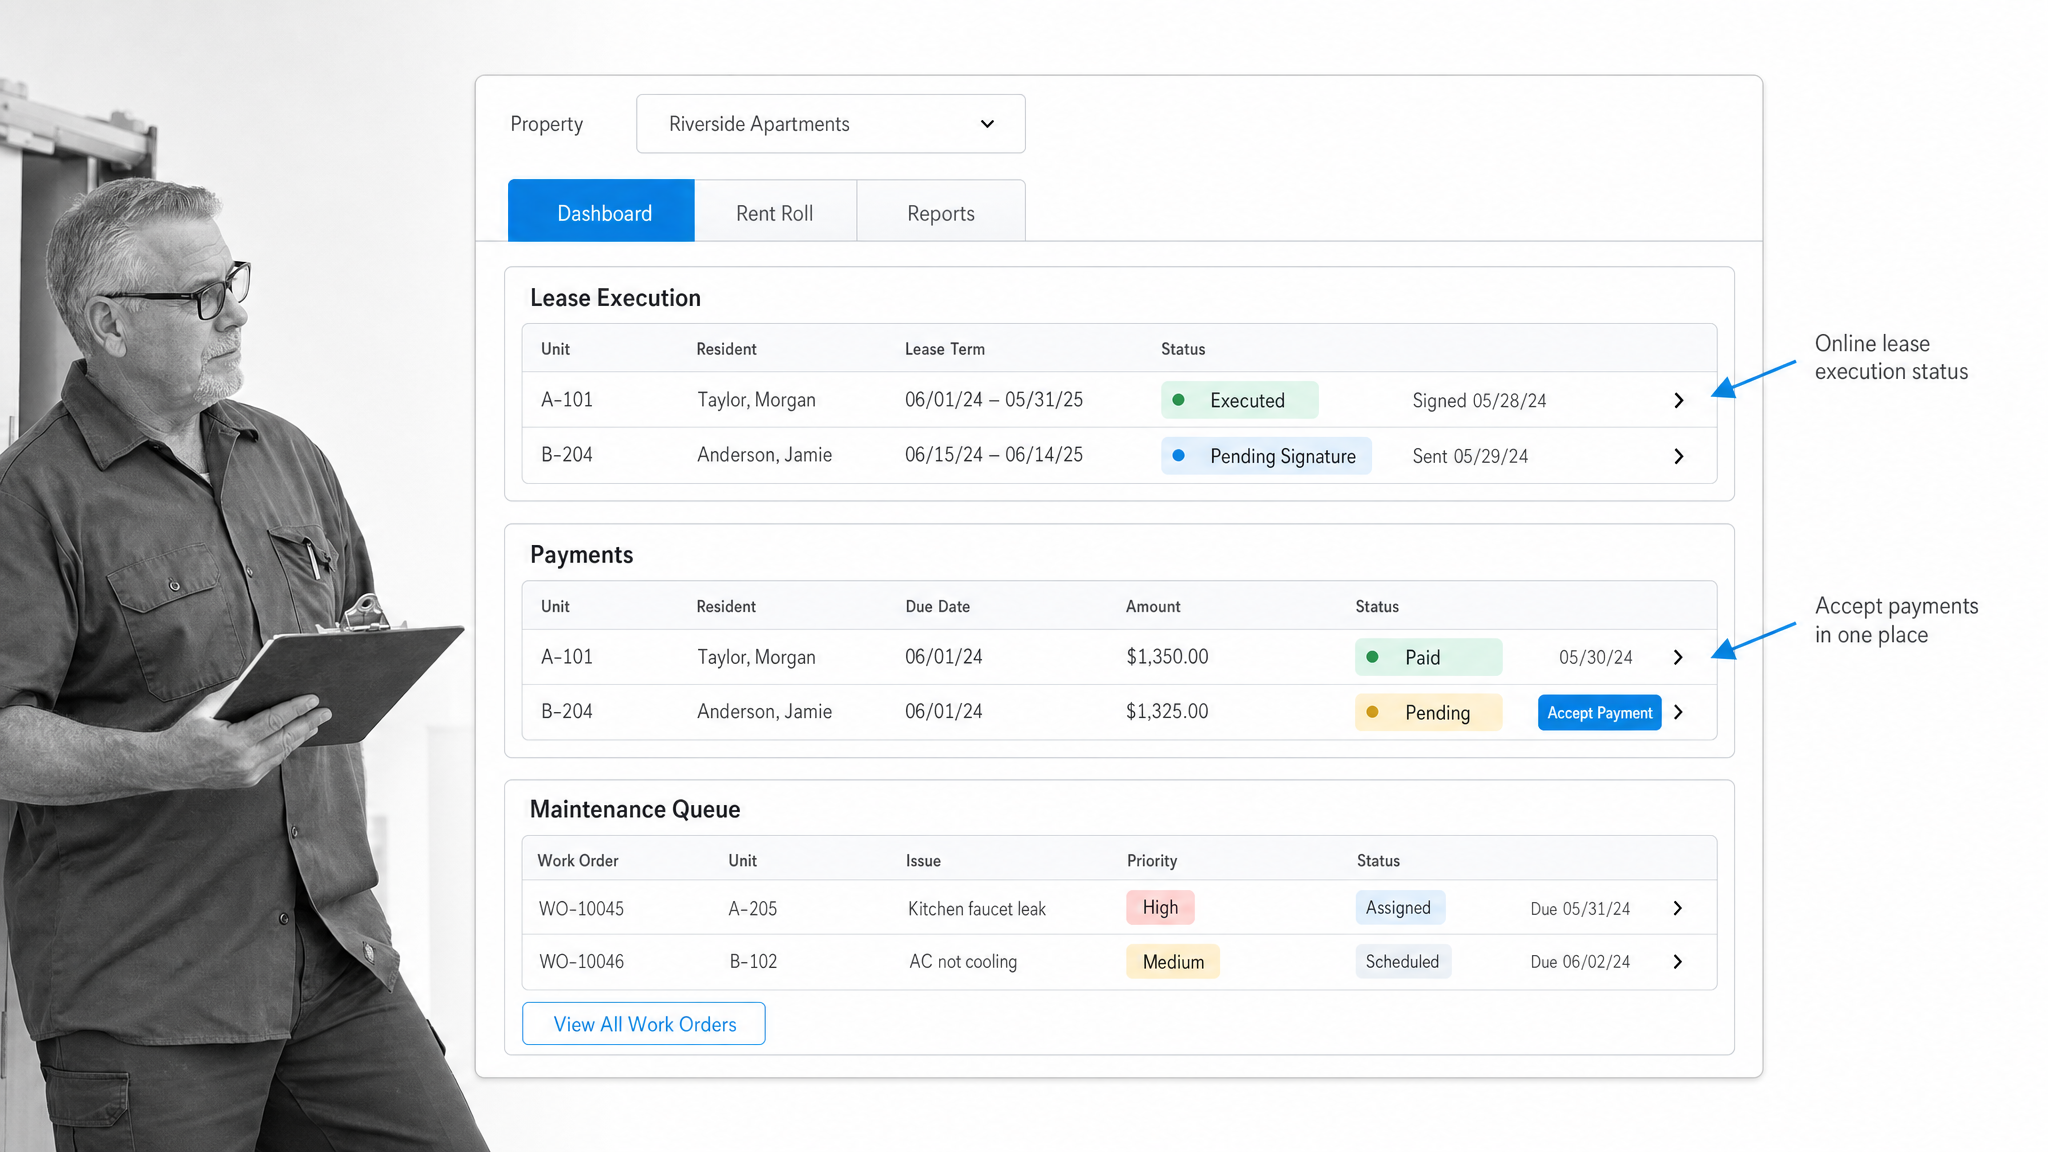Click green dot in Executed badge
Screen dimensions: 2048x1152
(x=1179, y=400)
